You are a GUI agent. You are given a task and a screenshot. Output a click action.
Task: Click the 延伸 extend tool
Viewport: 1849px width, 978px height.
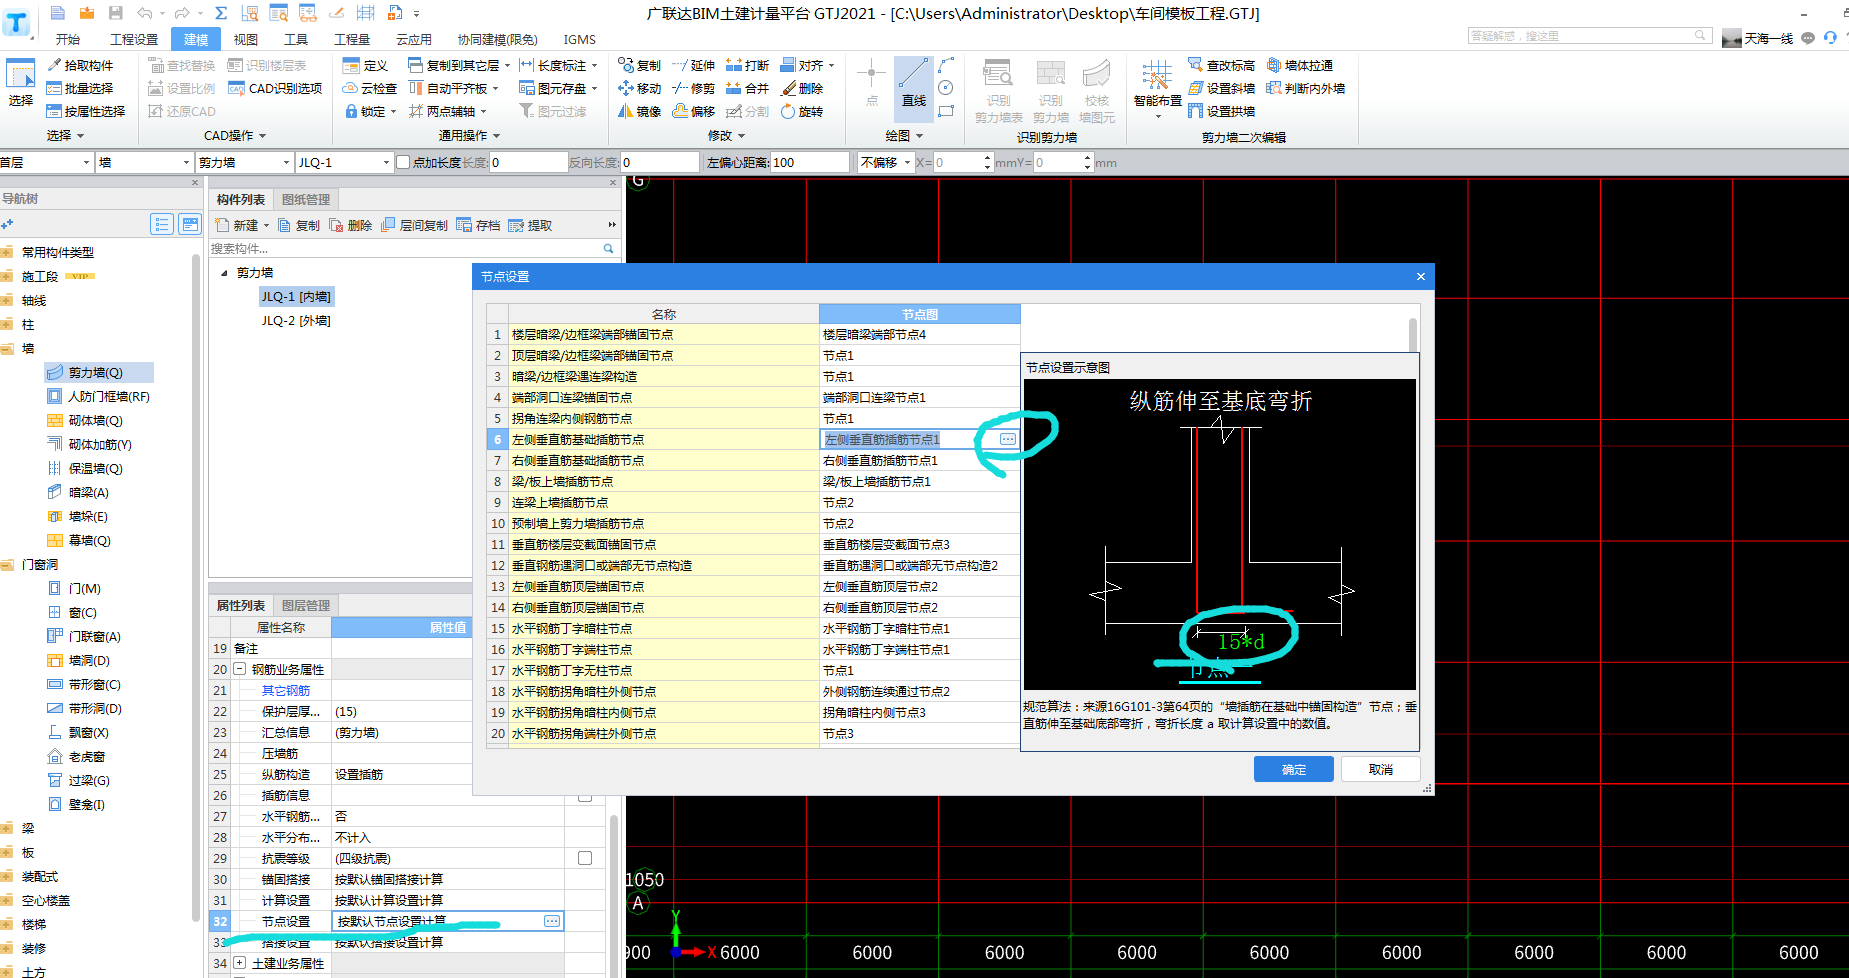coord(694,65)
